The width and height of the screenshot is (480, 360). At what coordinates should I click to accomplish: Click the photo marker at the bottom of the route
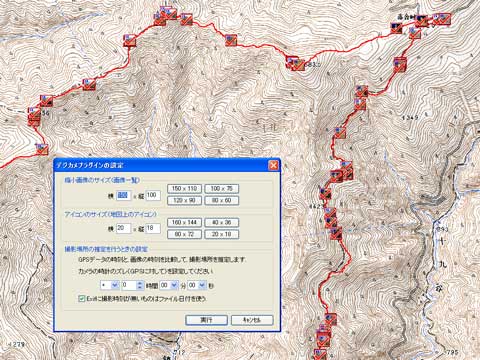coord(321,354)
